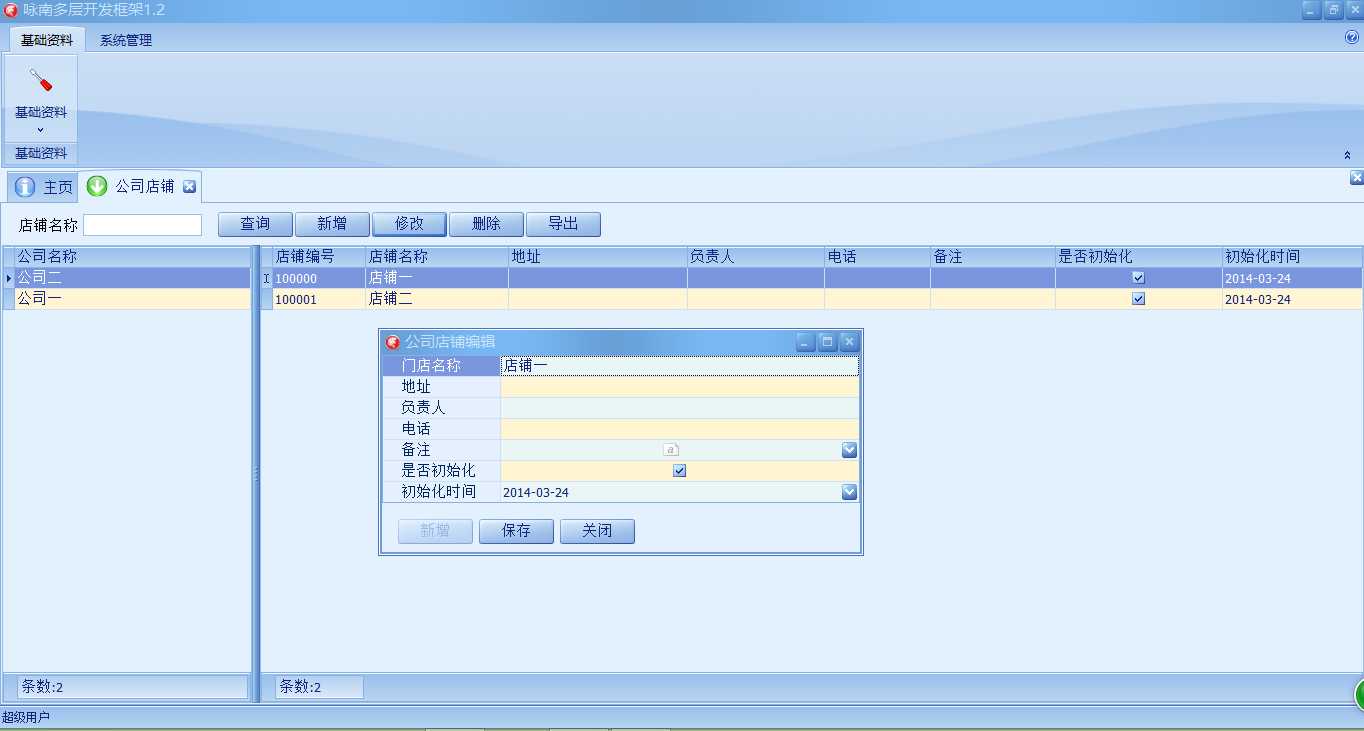Restore the main application window
The image size is (1364, 731).
coord(1333,10)
